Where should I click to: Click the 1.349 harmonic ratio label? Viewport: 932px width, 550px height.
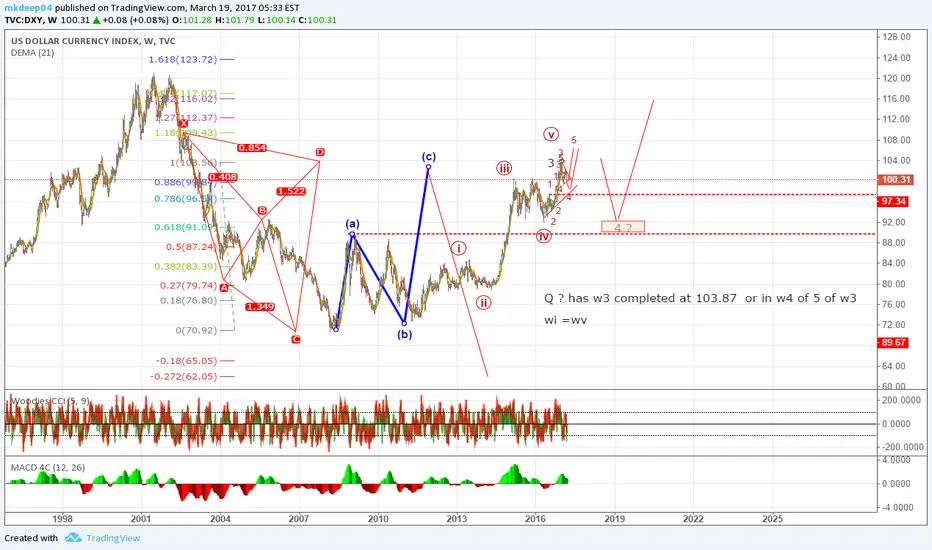coord(260,307)
